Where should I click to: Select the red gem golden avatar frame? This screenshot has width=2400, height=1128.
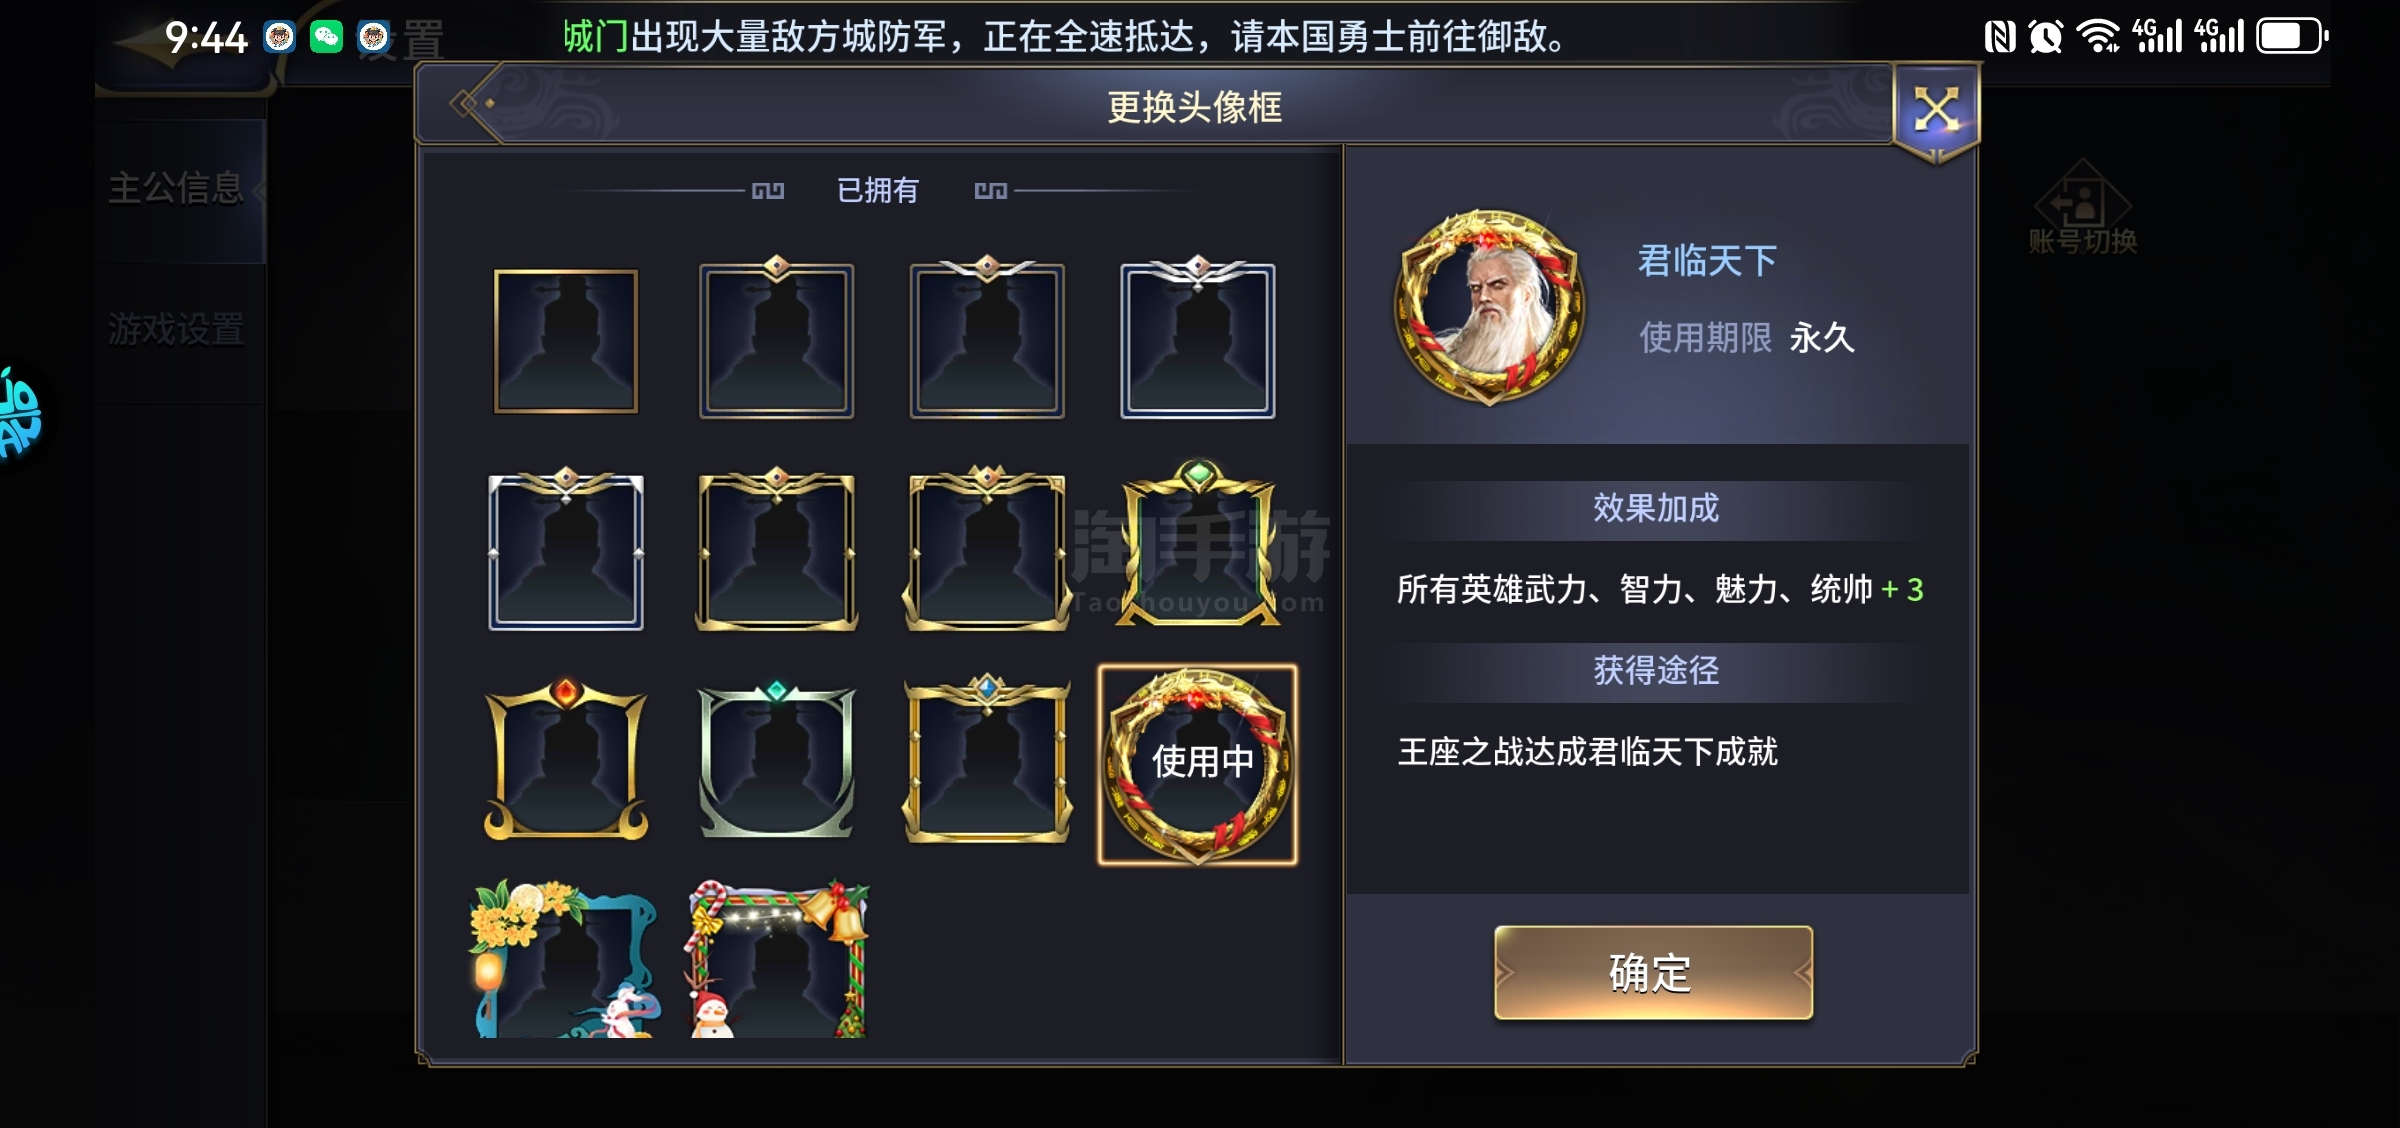566,760
